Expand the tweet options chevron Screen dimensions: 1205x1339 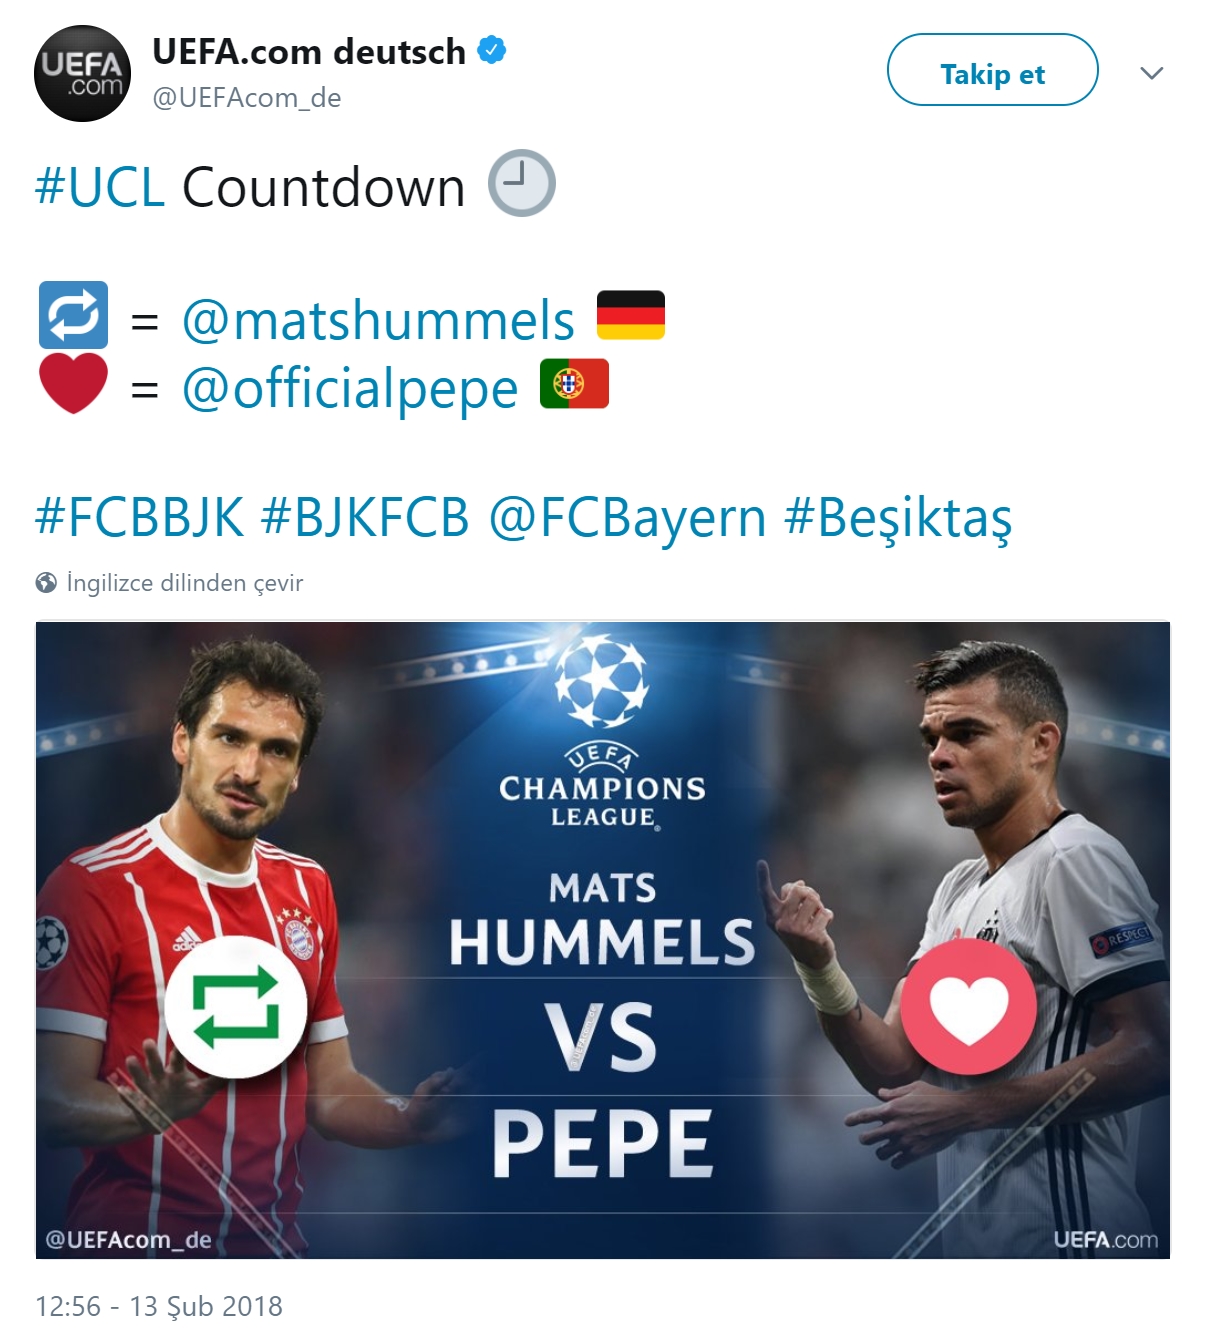tap(1151, 73)
